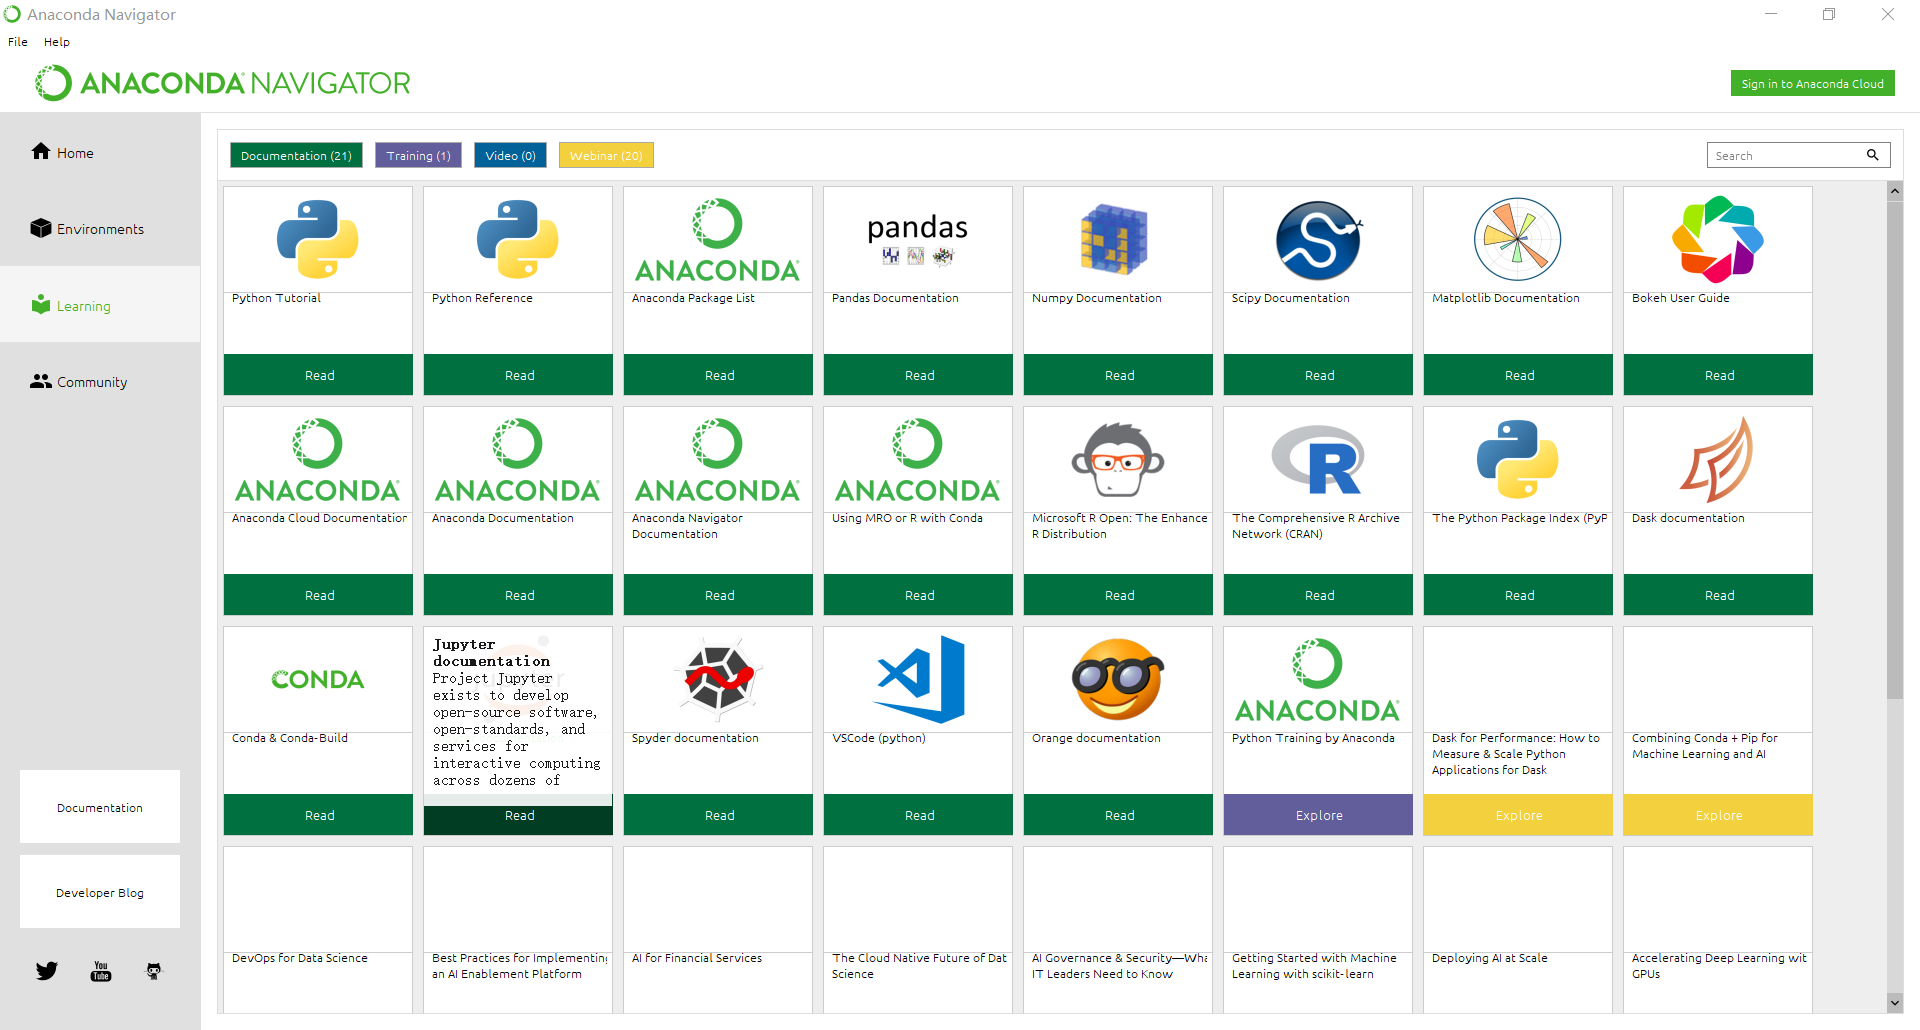
Task: Read the Pandas Documentation
Action: point(918,375)
